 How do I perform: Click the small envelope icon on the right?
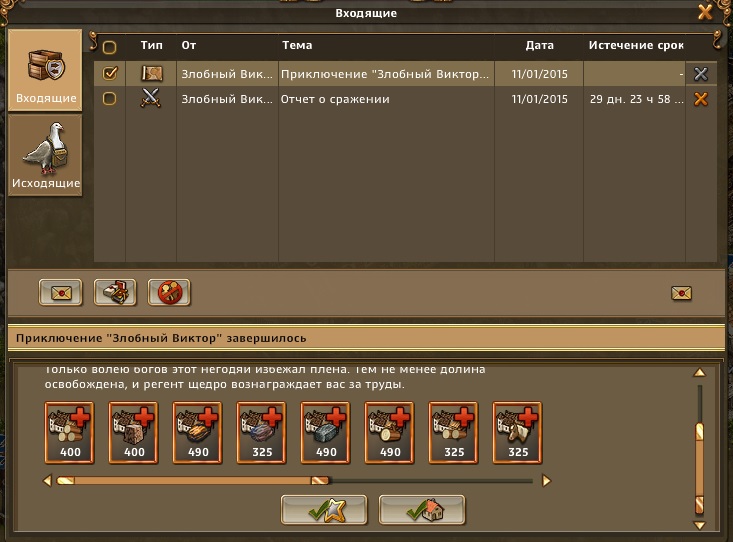(681, 293)
